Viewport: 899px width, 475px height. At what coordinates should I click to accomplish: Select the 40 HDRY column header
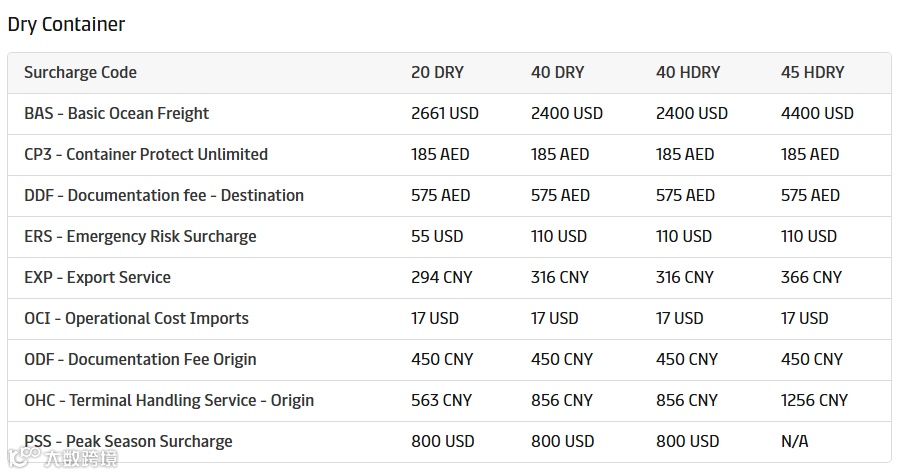tap(688, 72)
